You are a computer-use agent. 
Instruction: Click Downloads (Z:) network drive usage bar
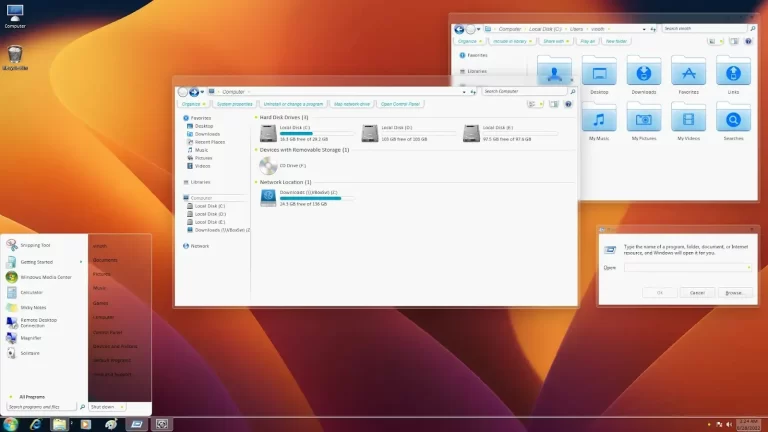pos(316,198)
